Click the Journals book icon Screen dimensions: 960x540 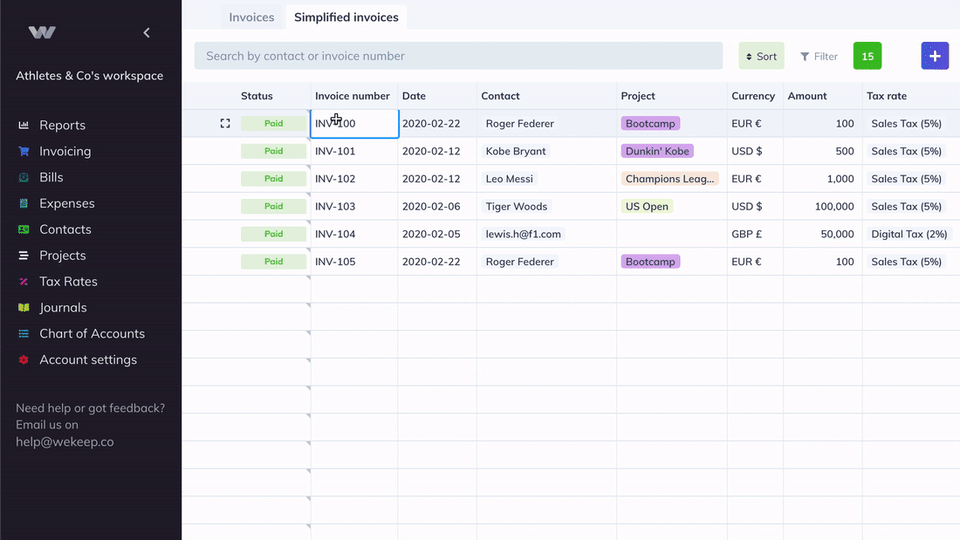pos(24,308)
